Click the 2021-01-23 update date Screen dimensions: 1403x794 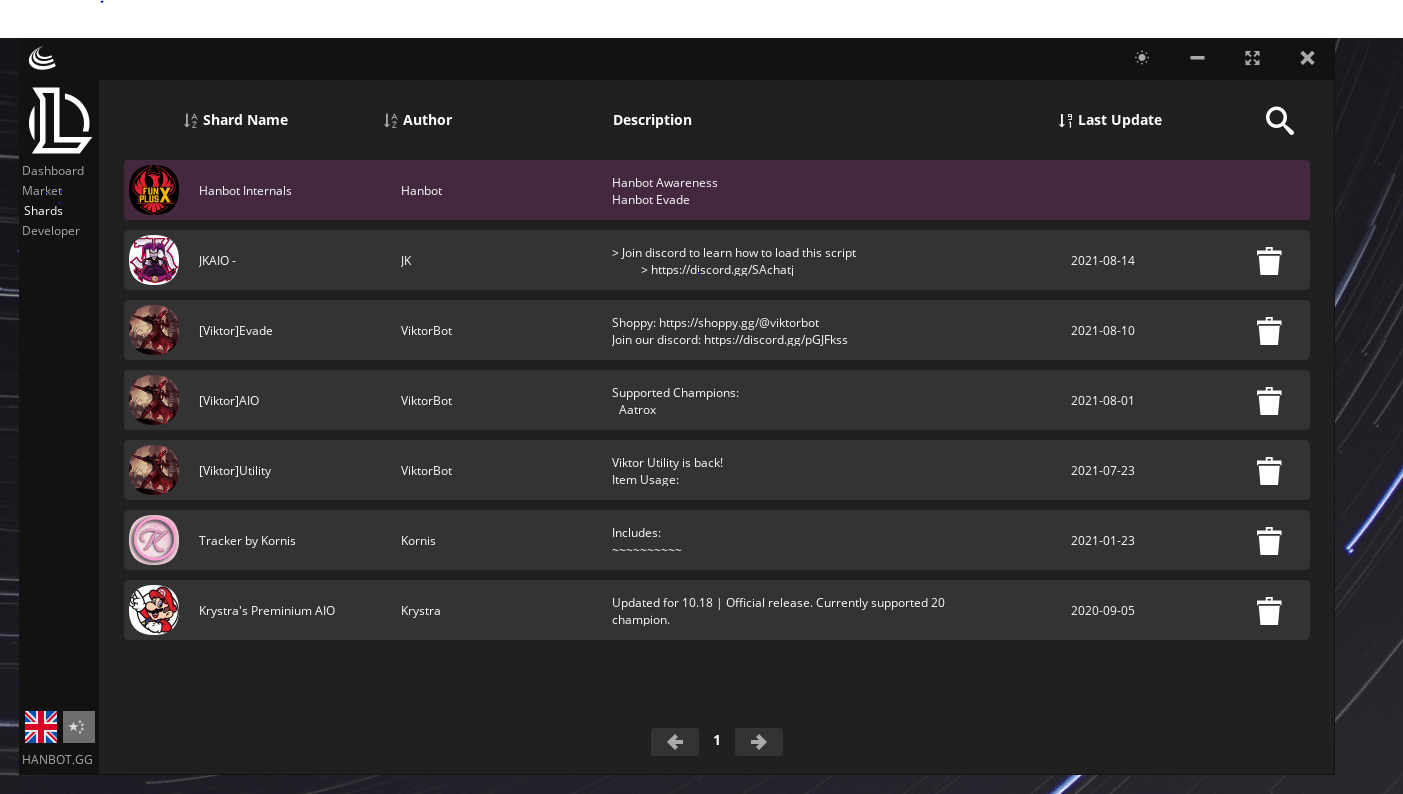1102,541
